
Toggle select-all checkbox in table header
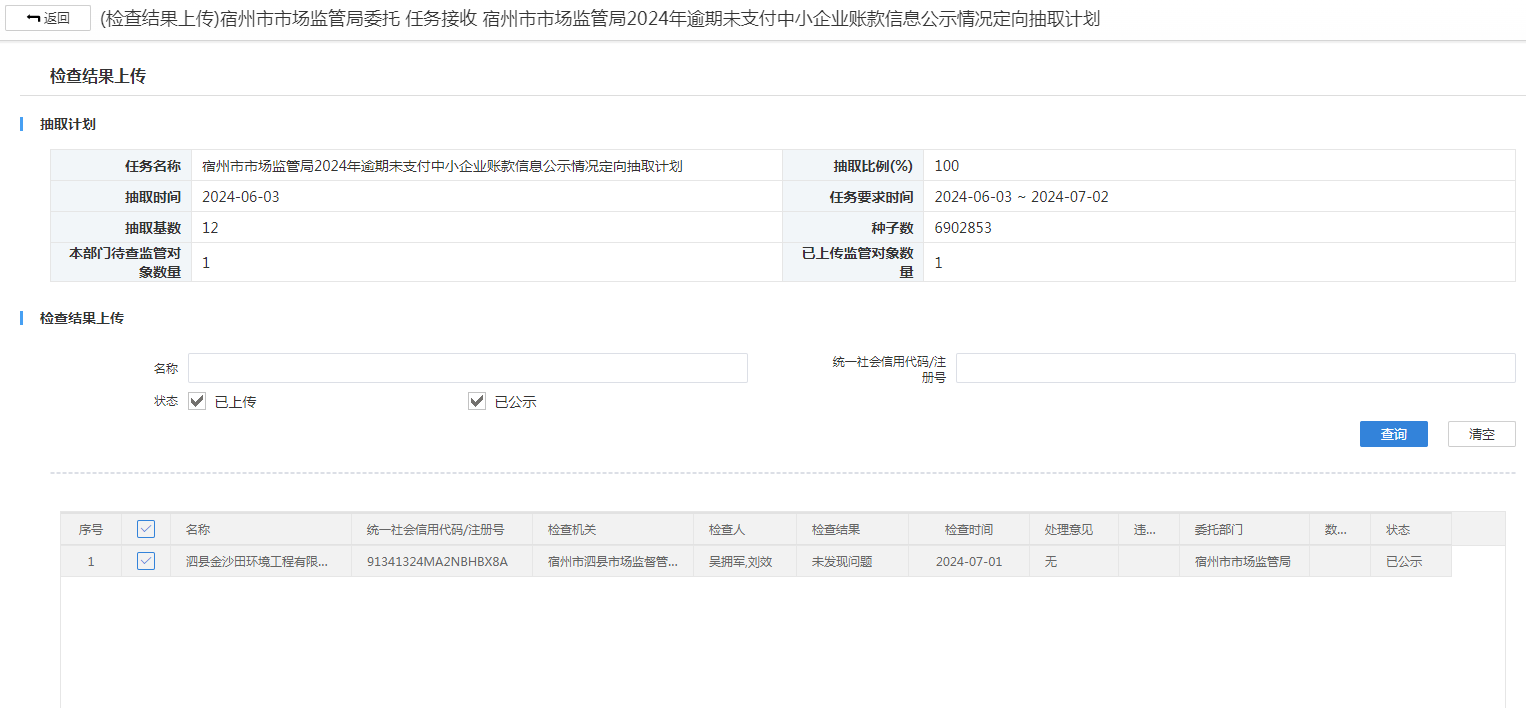(146, 529)
